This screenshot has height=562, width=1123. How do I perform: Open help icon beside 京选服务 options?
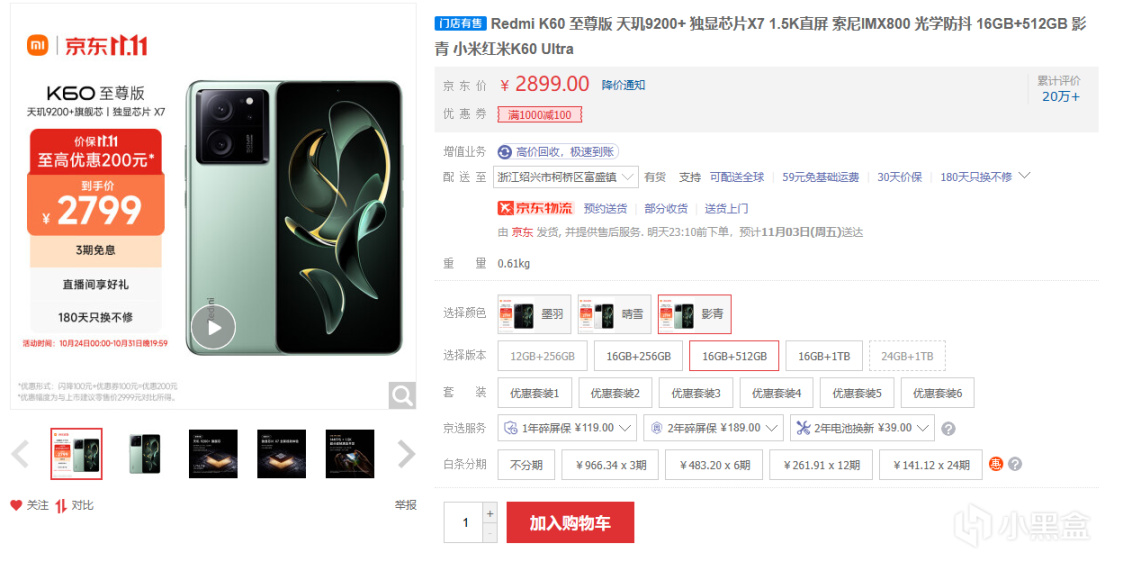948,429
